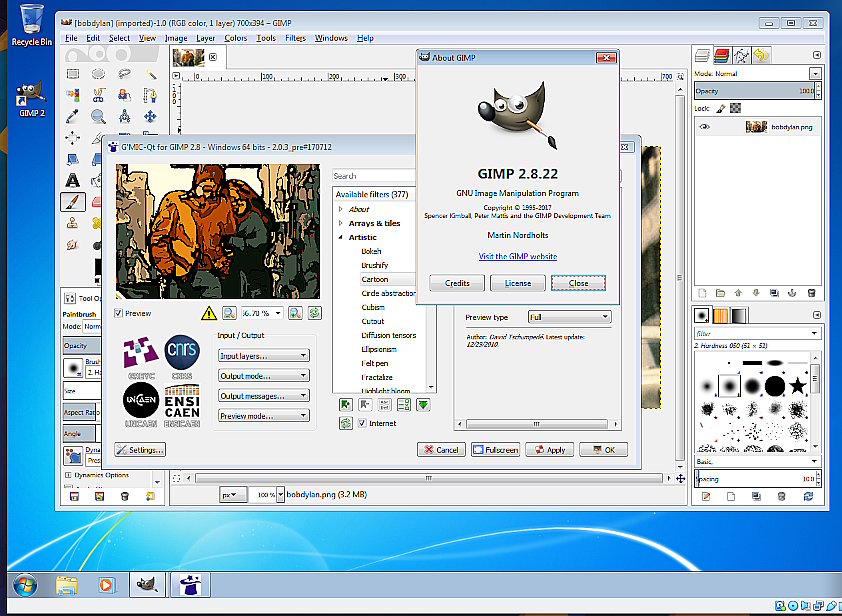Click the G'MIC filter selection mode checklist icon
Screen dimensions: 842x616
tap(404, 404)
